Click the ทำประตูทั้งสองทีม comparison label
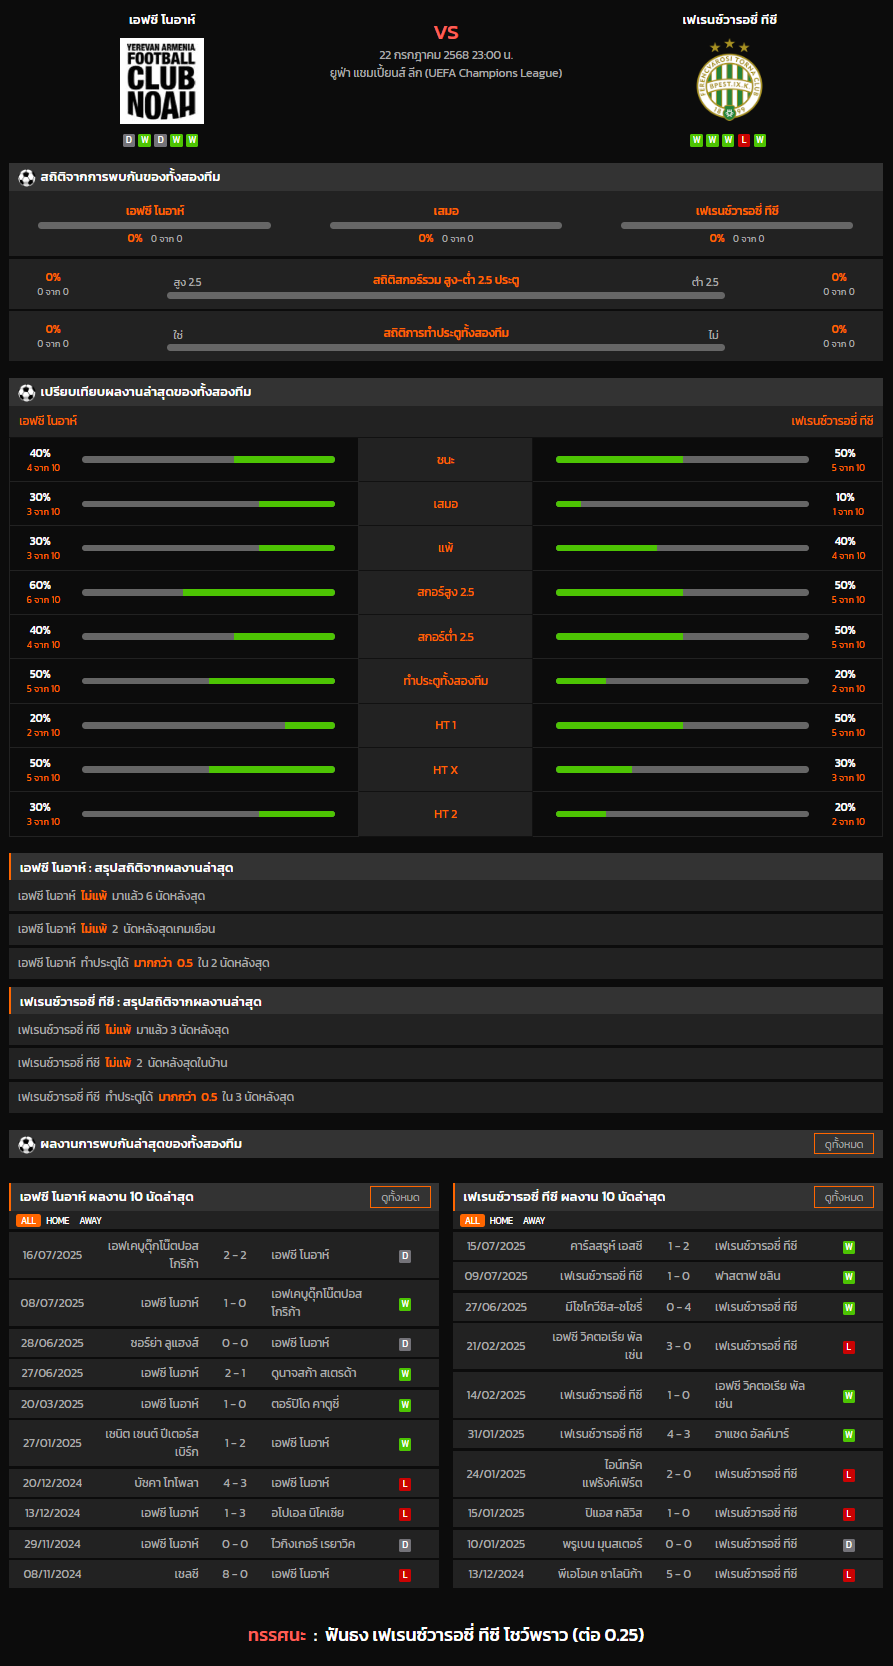The image size is (893, 1666). tap(446, 681)
